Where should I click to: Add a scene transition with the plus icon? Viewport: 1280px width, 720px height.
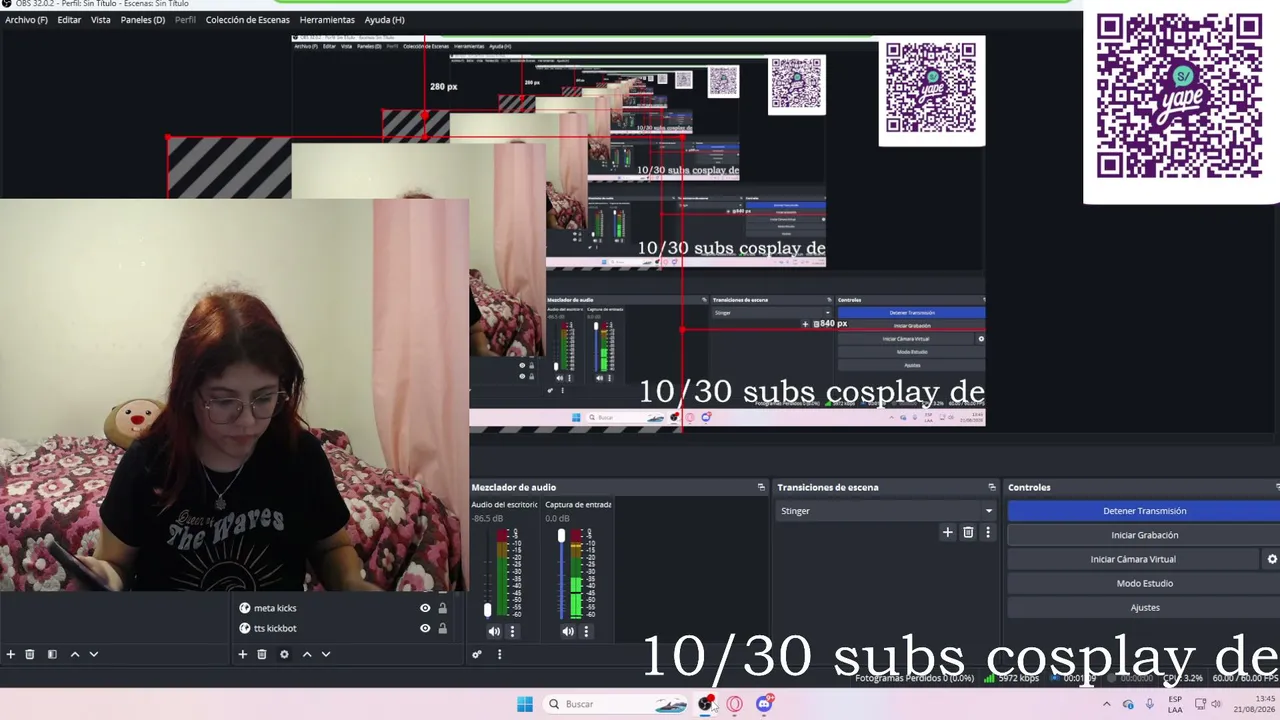(x=948, y=532)
